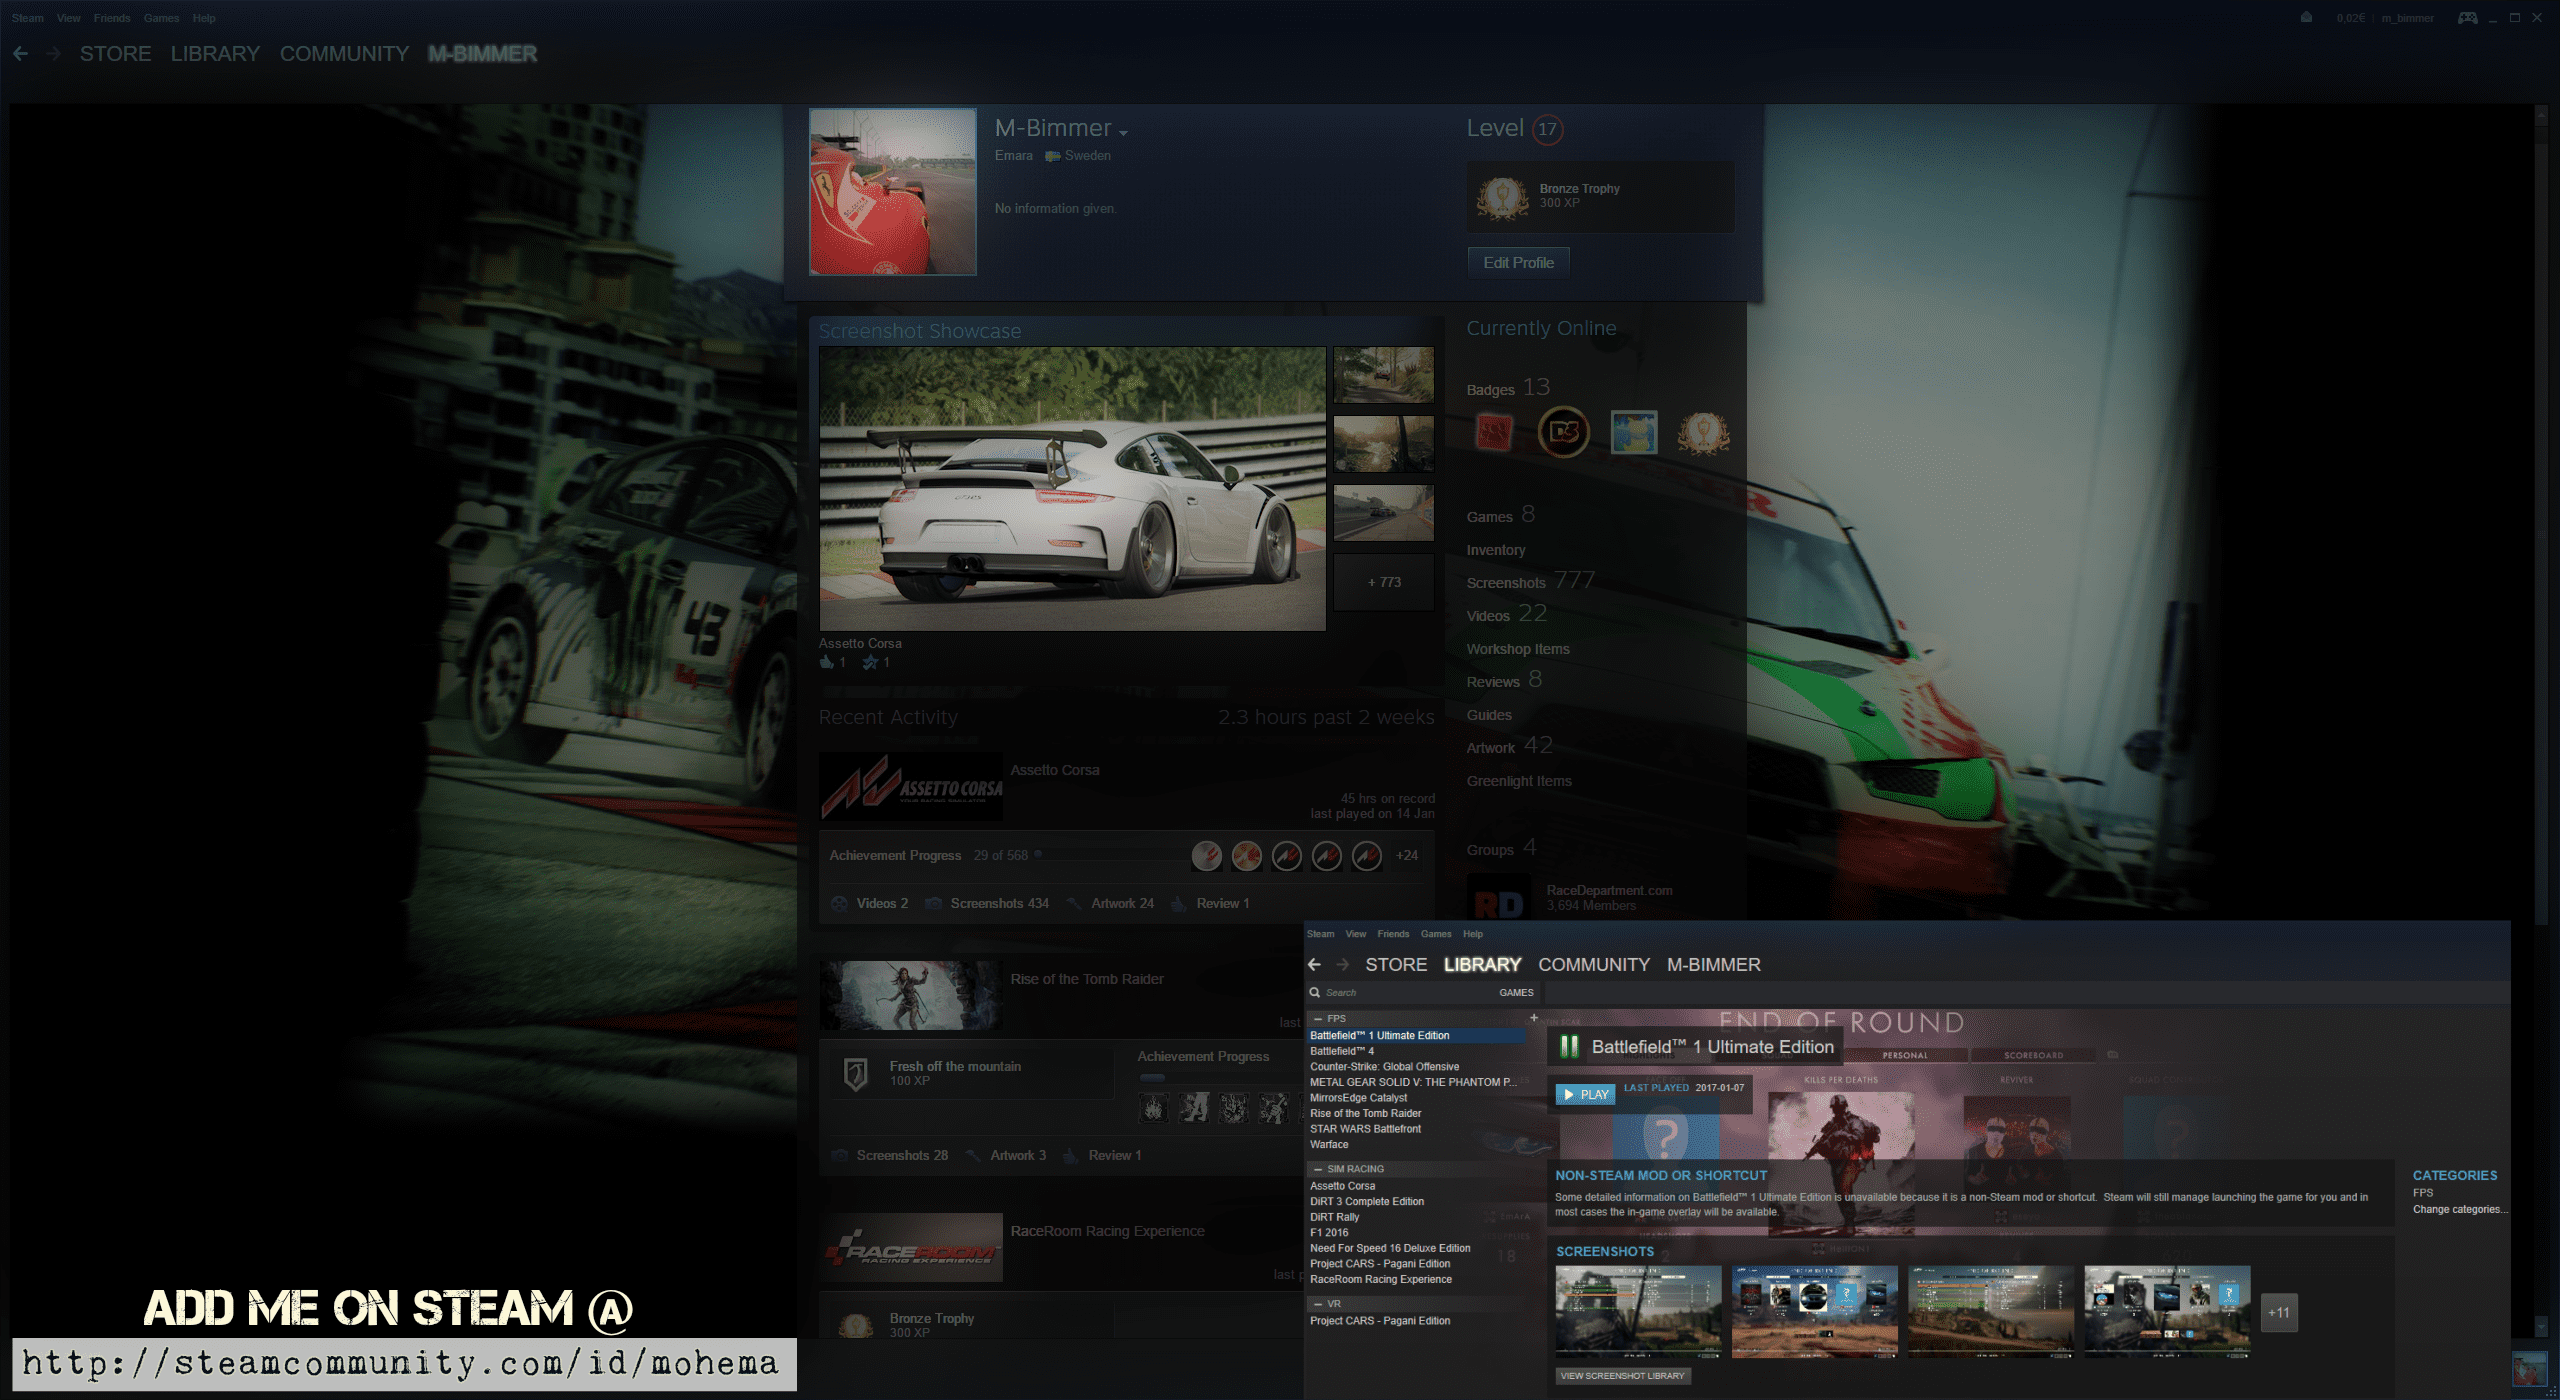Open the trophy wreath badge in the Badges row
Image resolution: width=2560 pixels, height=1400 pixels.
(x=1704, y=432)
